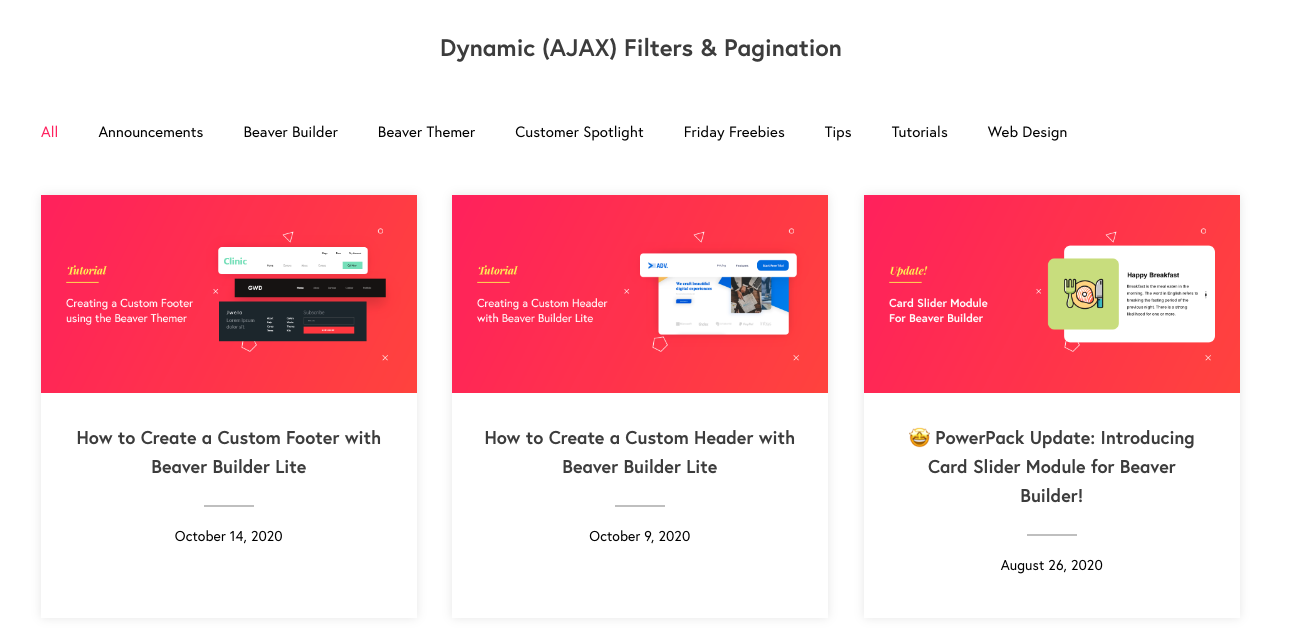Click the star-eyes emoji in PowerPack title
This screenshot has height=642, width=1305.
point(919,438)
